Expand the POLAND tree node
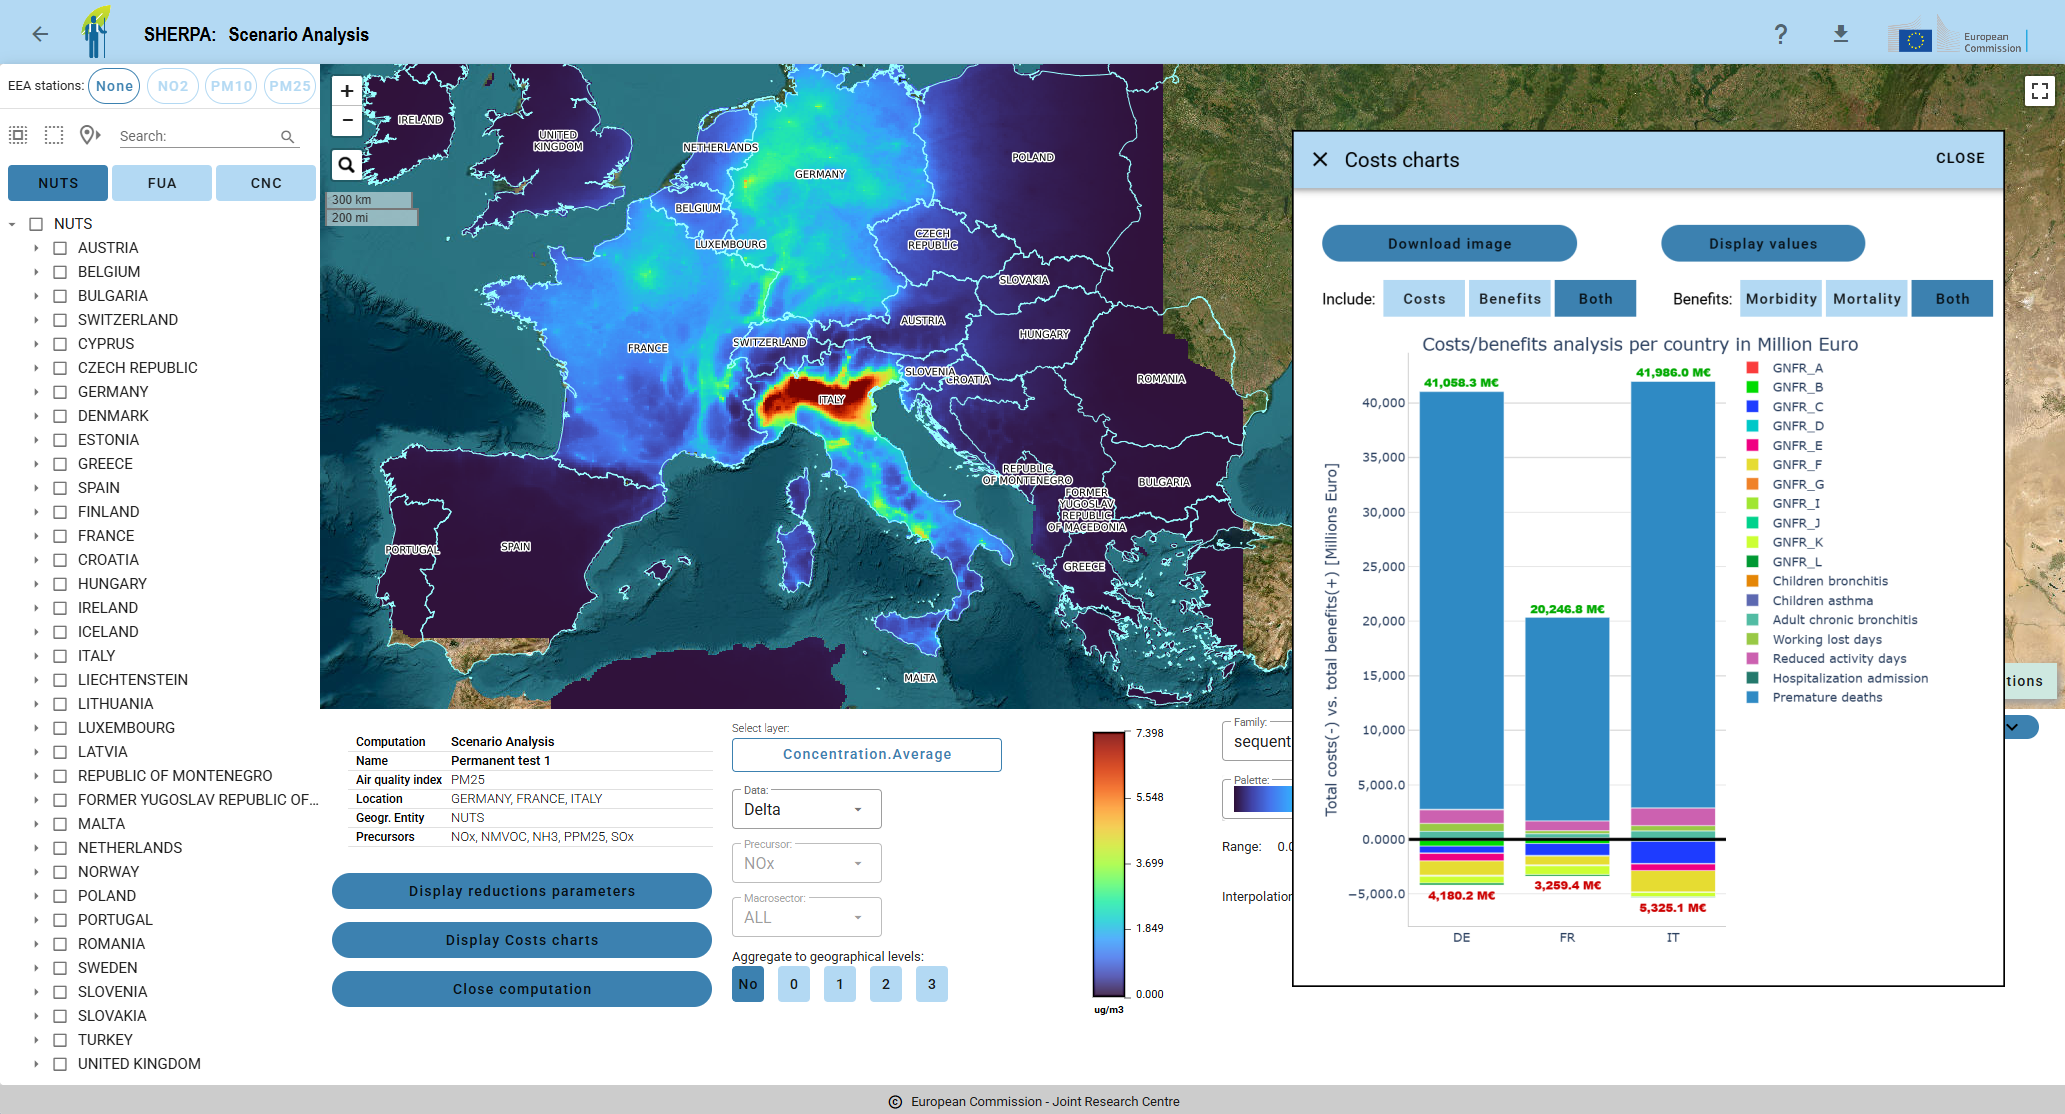Image resolution: width=2065 pixels, height=1114 pixels. [x=36, y=896]
